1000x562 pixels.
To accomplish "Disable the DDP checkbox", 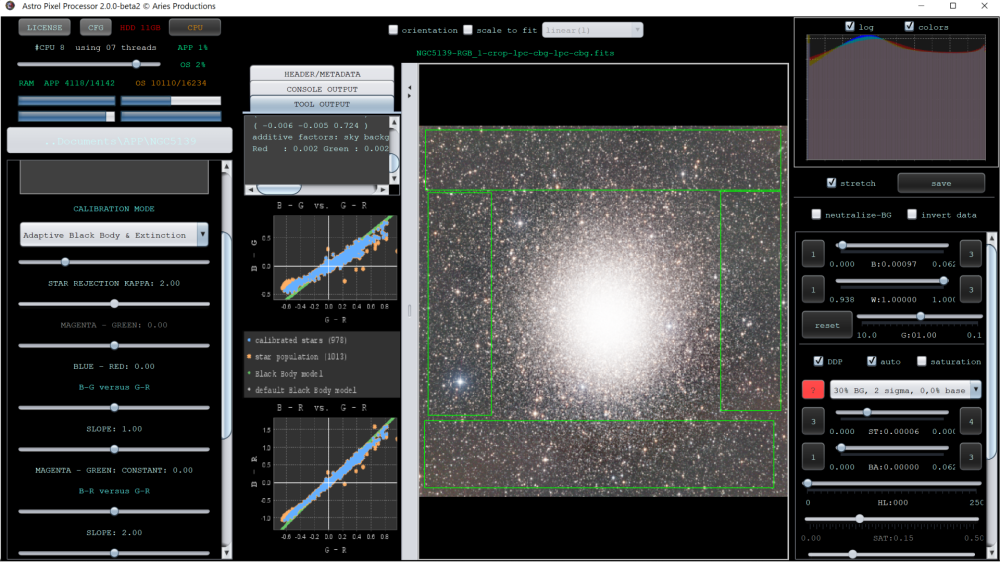I will point(818,361).
